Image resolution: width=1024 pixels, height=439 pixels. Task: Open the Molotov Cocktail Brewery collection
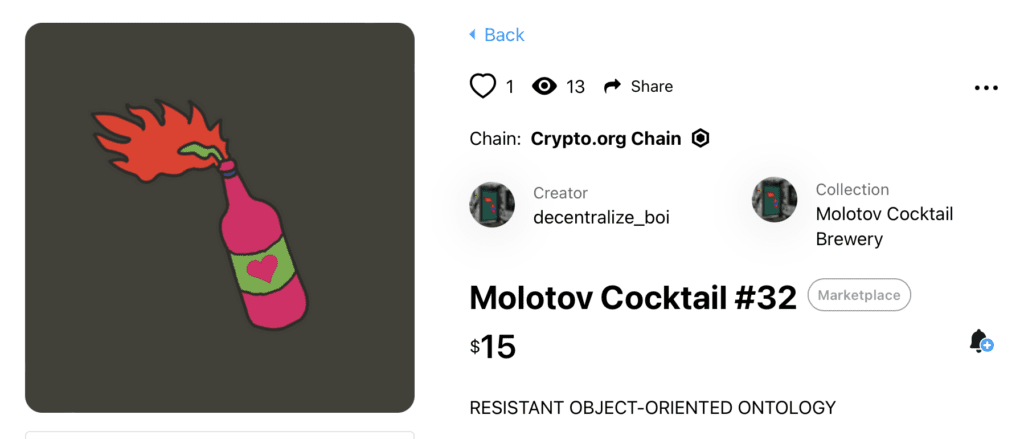(x=884, y=226)
